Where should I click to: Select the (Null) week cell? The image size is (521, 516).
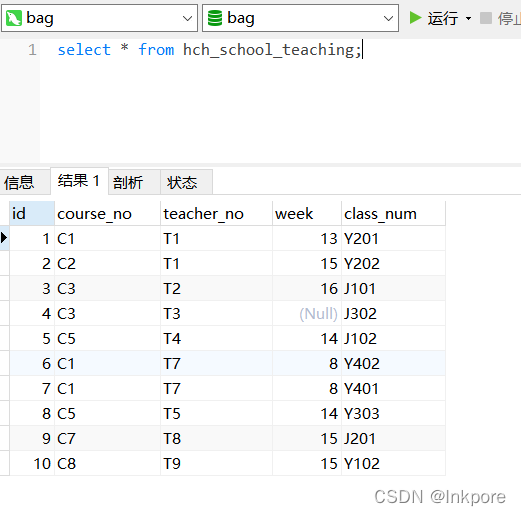pos(307,313)
